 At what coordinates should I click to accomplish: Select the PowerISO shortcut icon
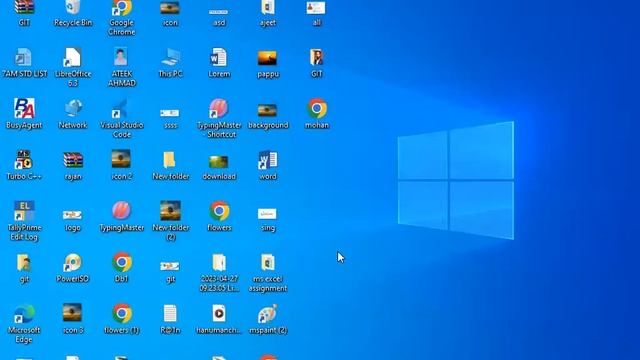(73, 268)
